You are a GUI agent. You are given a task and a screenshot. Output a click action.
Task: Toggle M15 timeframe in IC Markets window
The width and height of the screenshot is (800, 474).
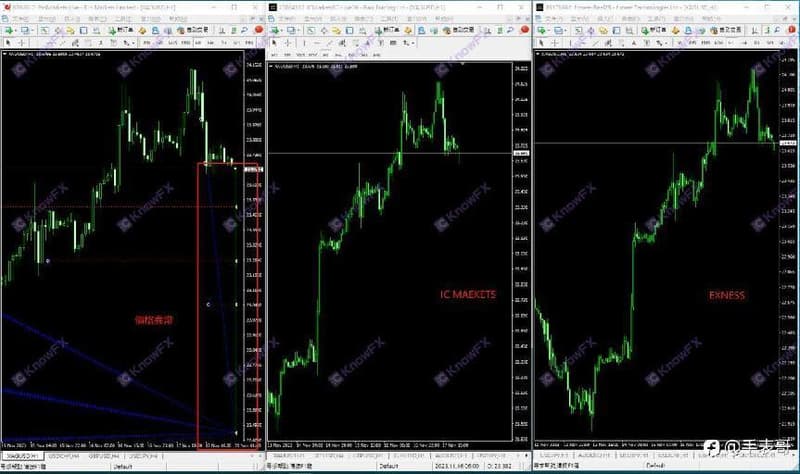[301, 55]
